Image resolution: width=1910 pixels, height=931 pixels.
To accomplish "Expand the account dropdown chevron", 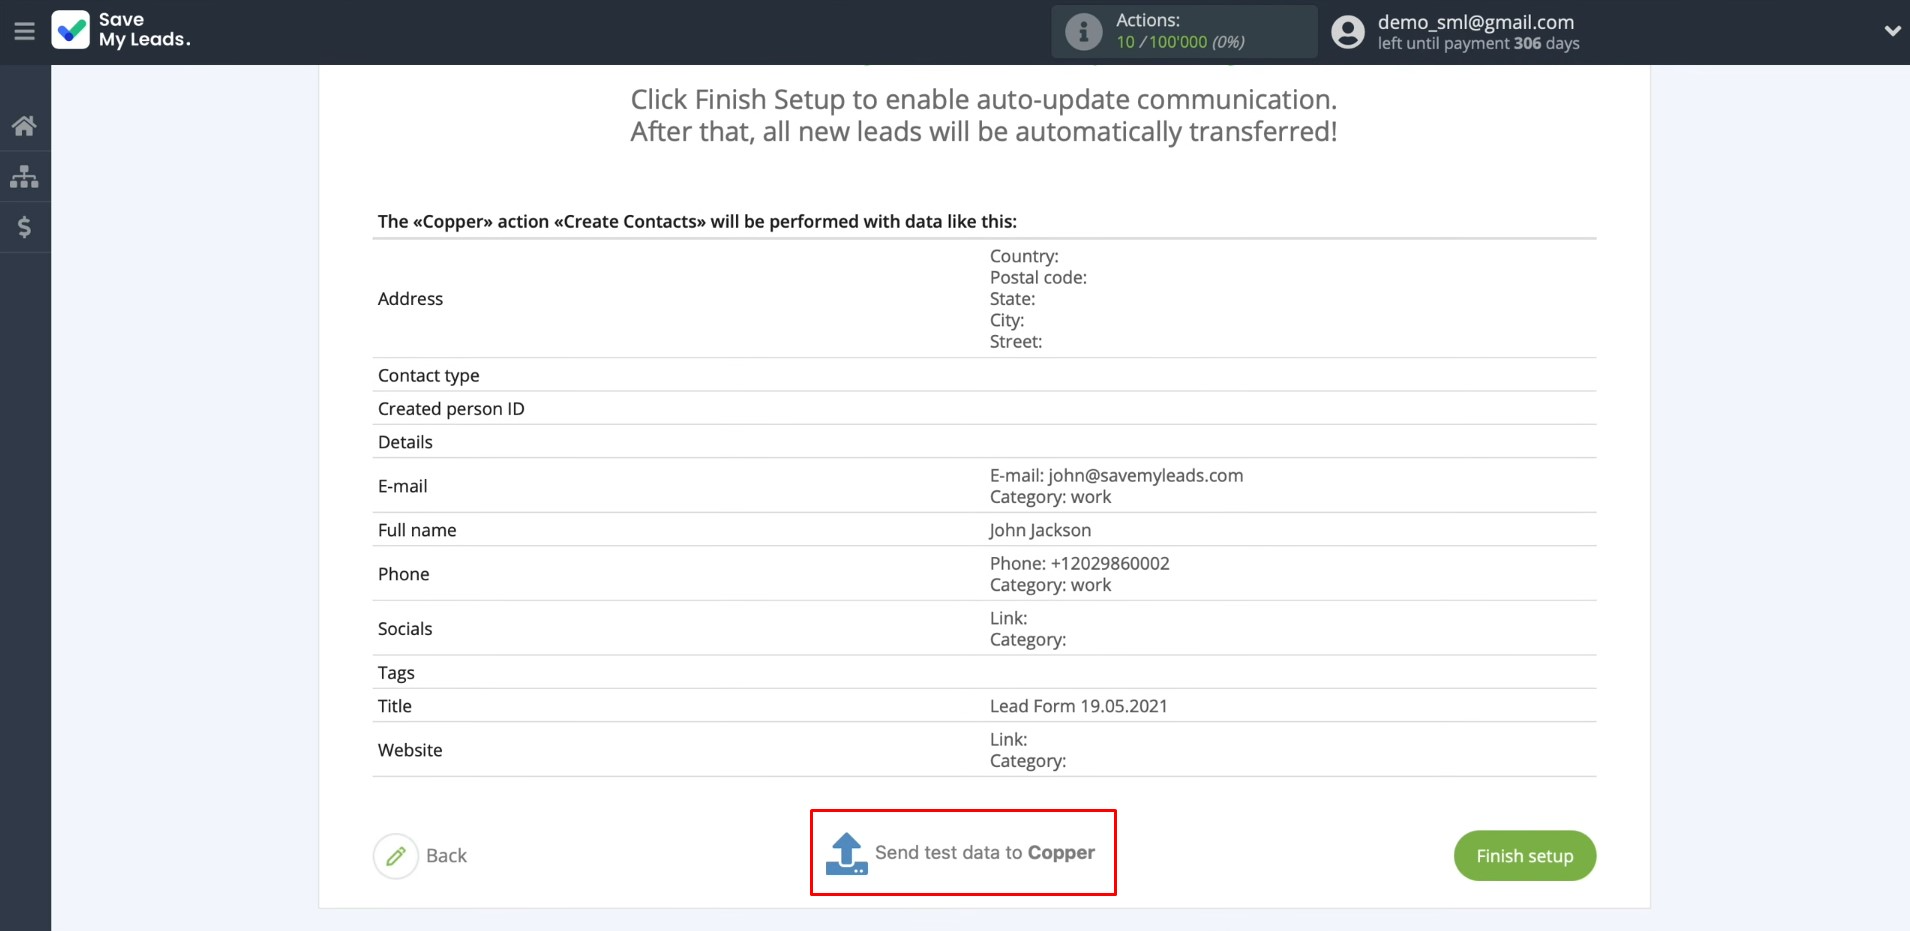I will point(1892,31).
